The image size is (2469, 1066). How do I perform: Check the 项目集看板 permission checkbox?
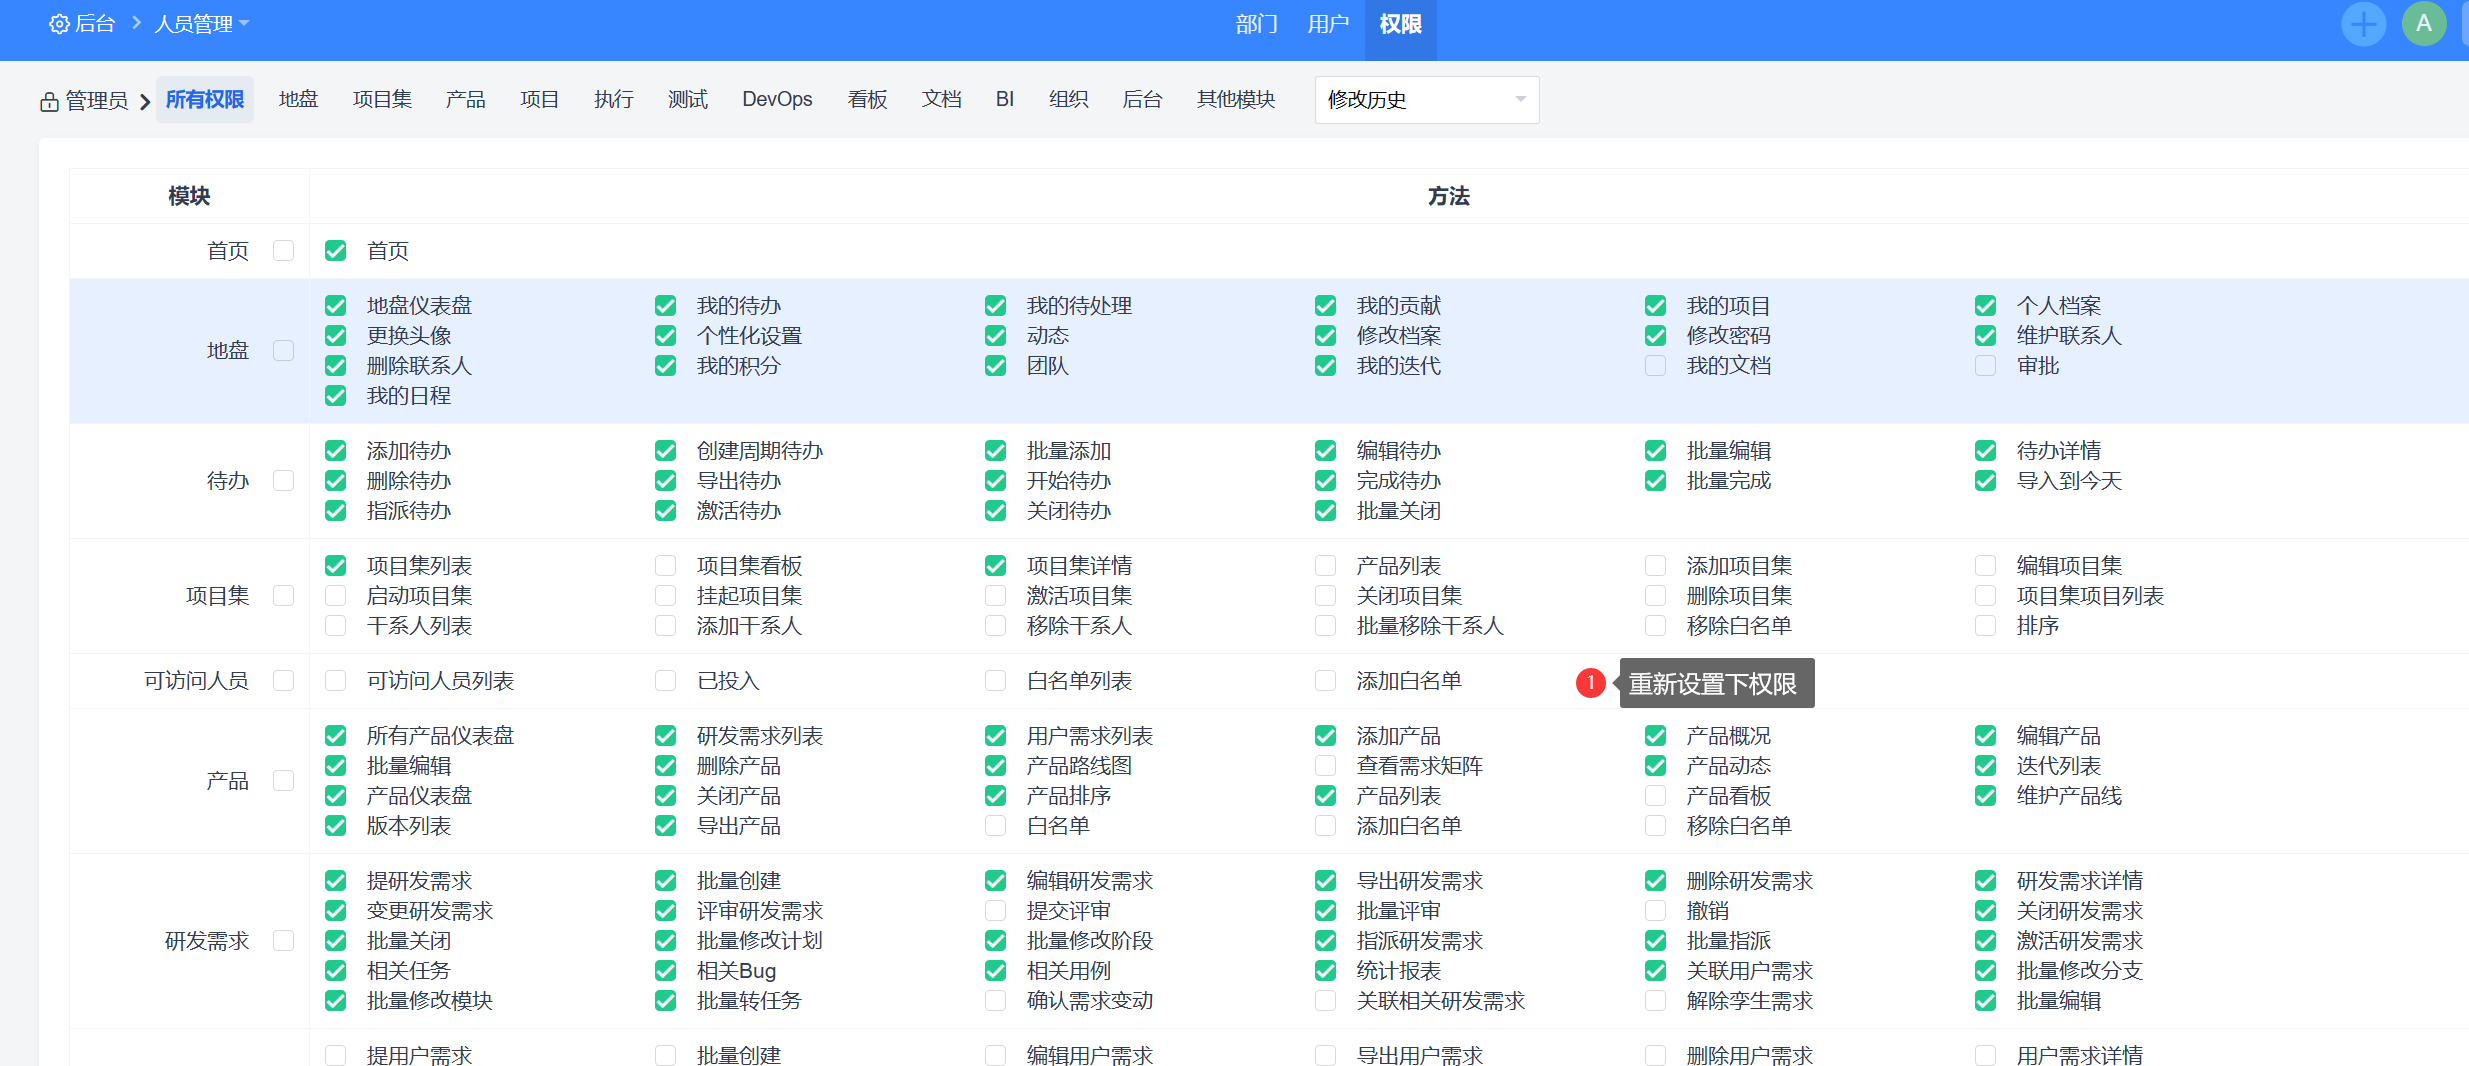pos(665,566)
